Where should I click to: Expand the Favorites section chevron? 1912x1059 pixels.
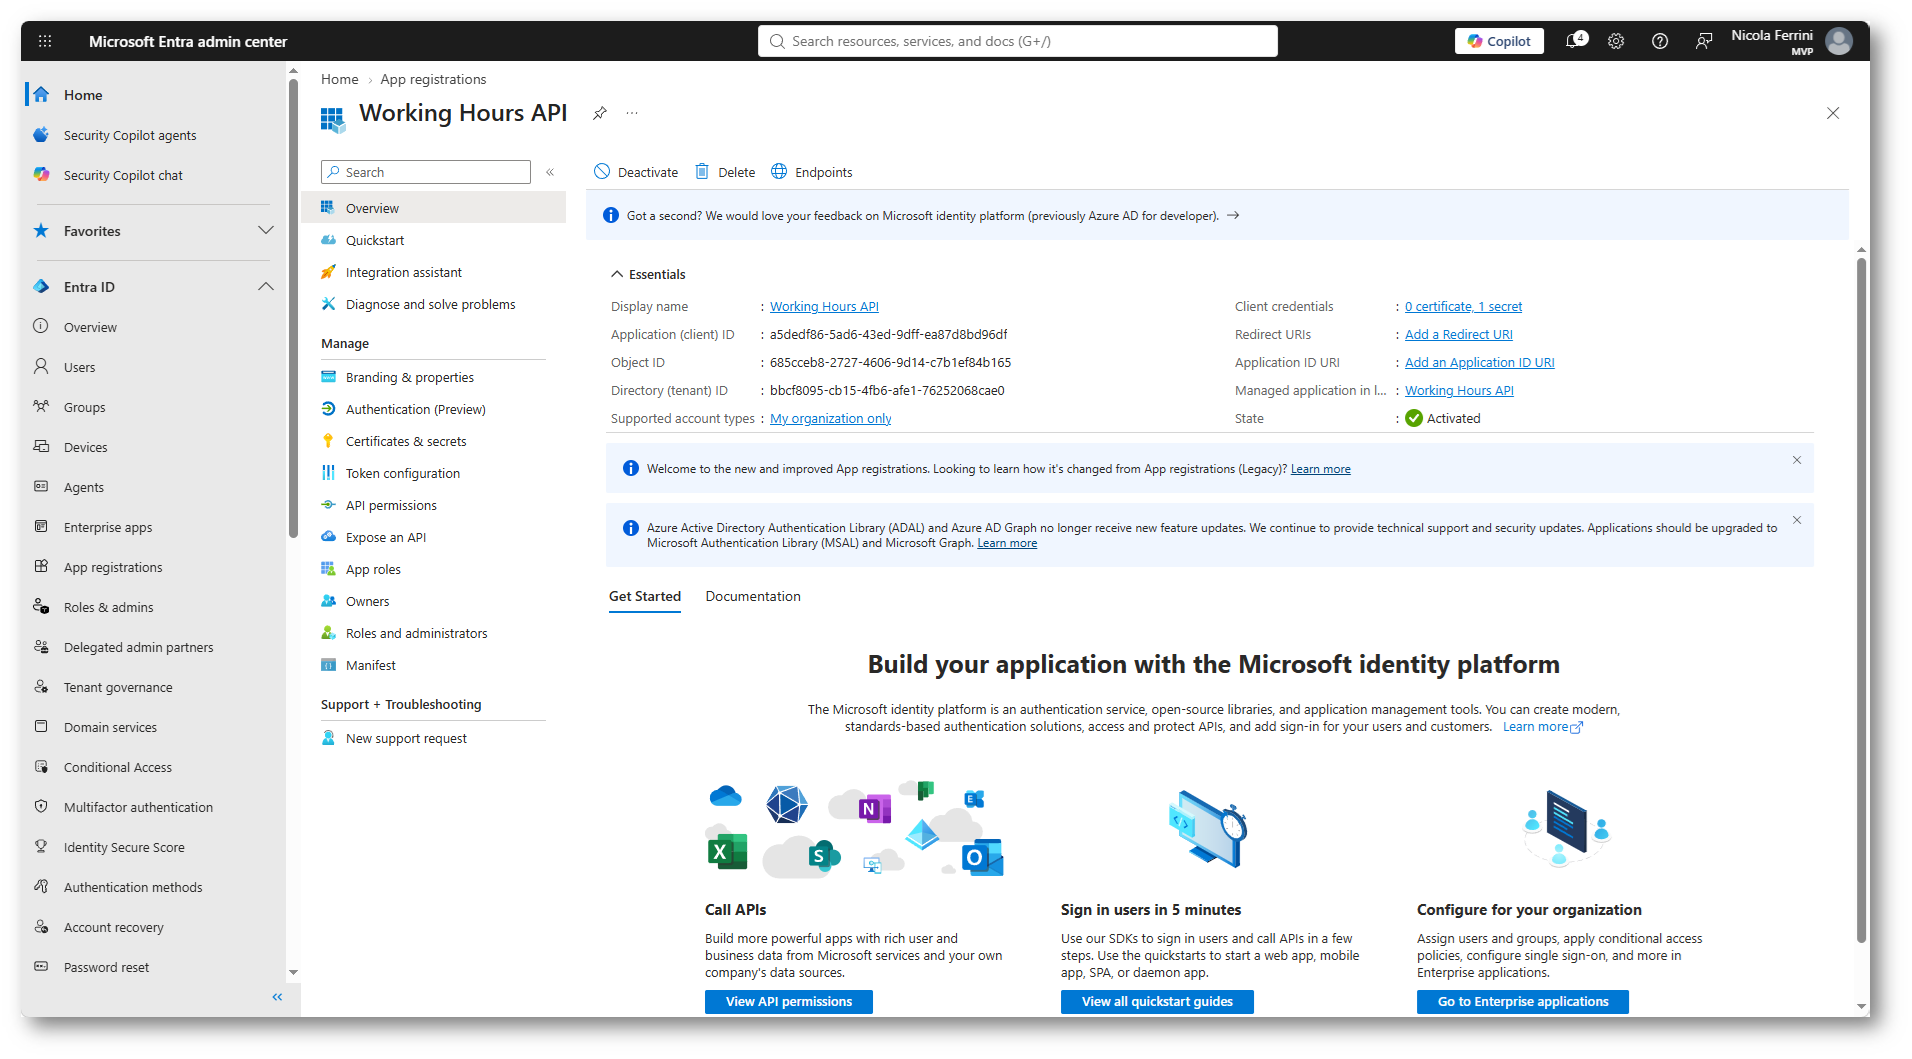(266, 231)
